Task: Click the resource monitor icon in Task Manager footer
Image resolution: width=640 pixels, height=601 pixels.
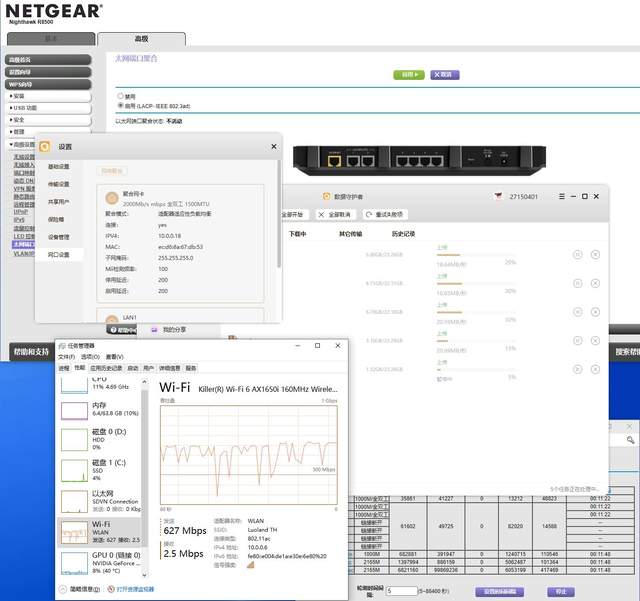Action: [x=111, y=589]
